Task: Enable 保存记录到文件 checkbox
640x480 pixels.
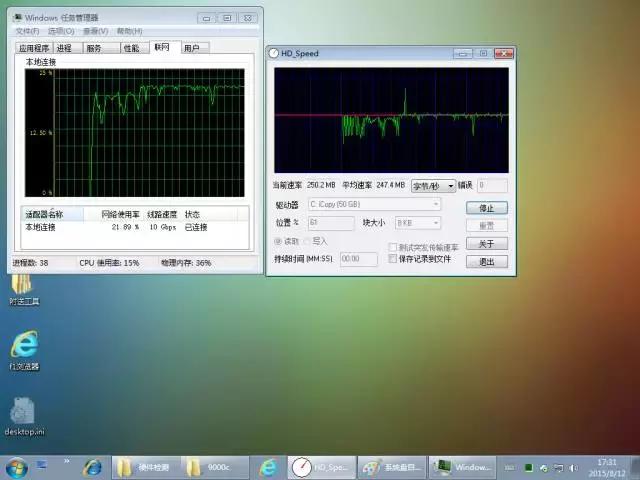Action: [x=393, y=259]
